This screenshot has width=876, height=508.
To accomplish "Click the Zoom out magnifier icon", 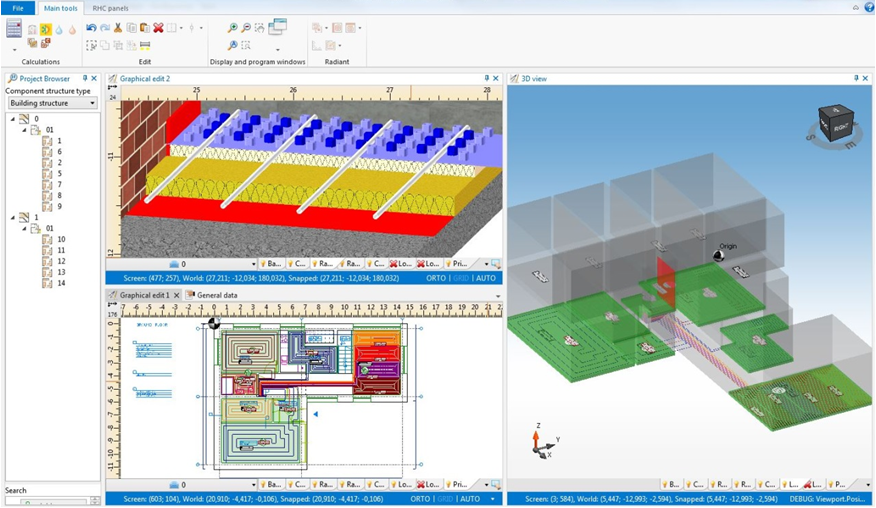I will (x=246, y=28).
